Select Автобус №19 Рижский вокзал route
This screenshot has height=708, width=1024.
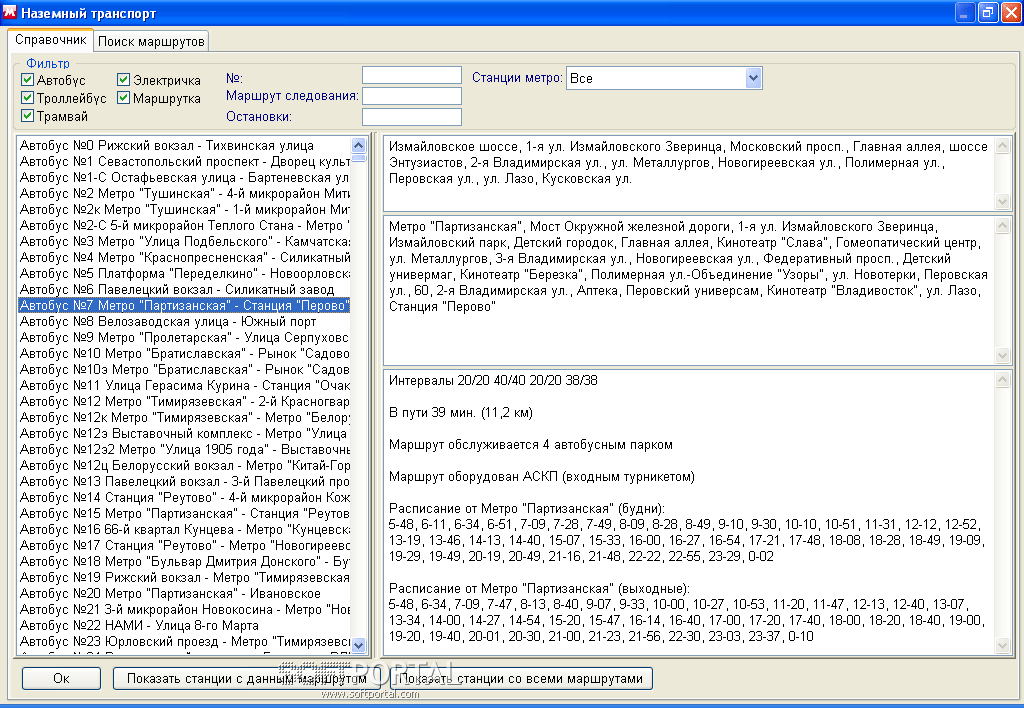coord(184,577)
